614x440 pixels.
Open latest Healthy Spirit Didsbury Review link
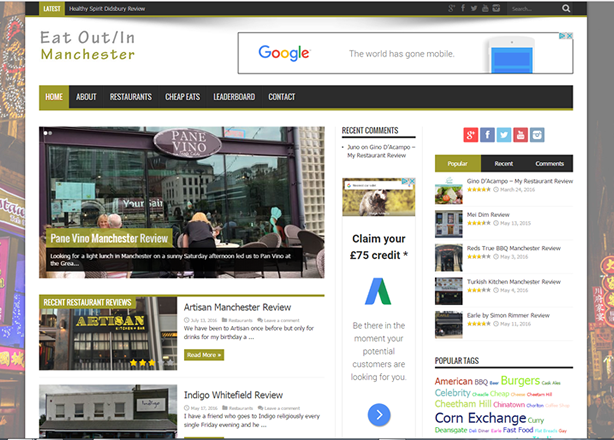click(107, 9)
